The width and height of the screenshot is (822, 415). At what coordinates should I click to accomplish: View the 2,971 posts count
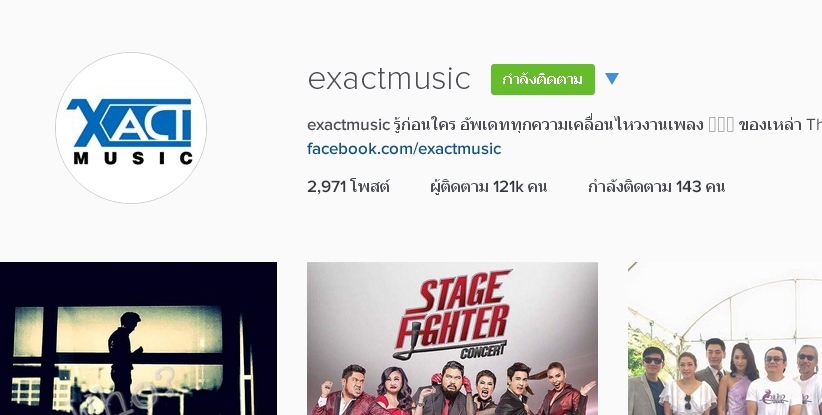click(348, 187)
